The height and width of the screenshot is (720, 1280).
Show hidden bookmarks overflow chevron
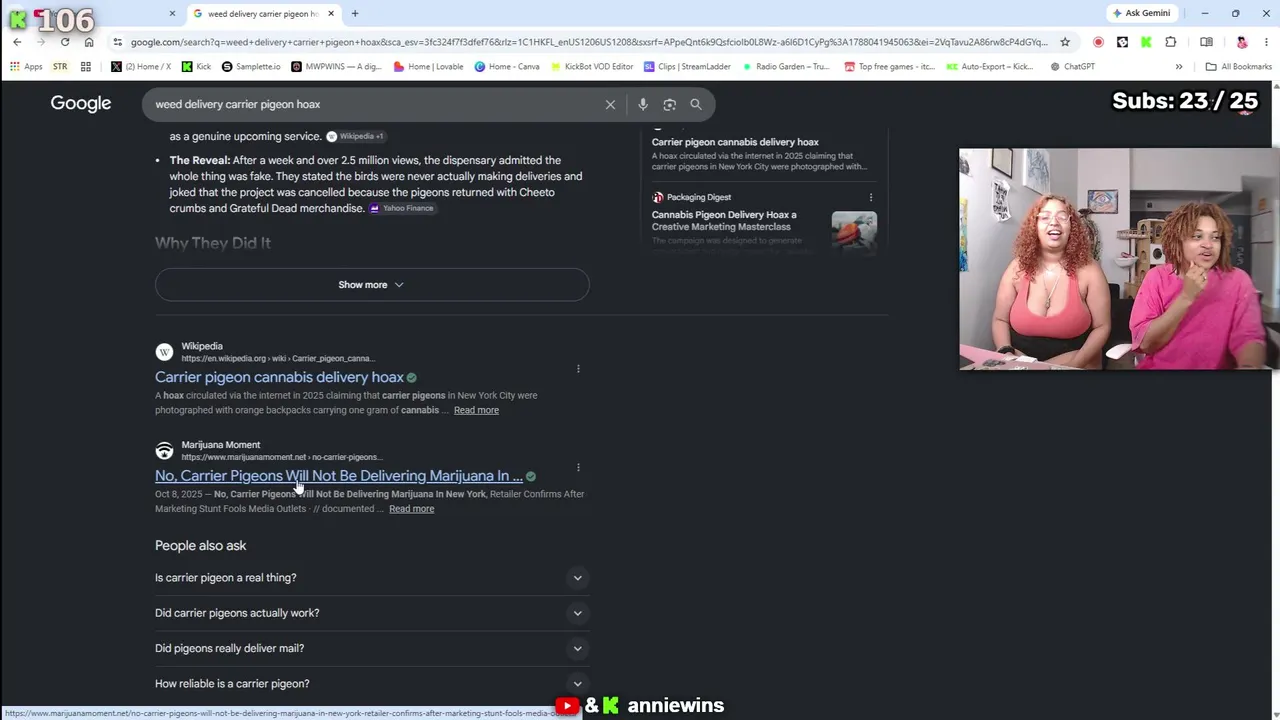[x=1179, y=67]
